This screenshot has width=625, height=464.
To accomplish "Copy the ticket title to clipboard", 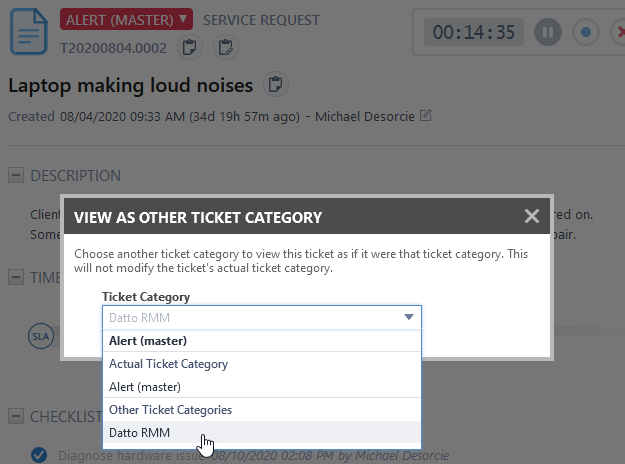I will click(276, 84).
